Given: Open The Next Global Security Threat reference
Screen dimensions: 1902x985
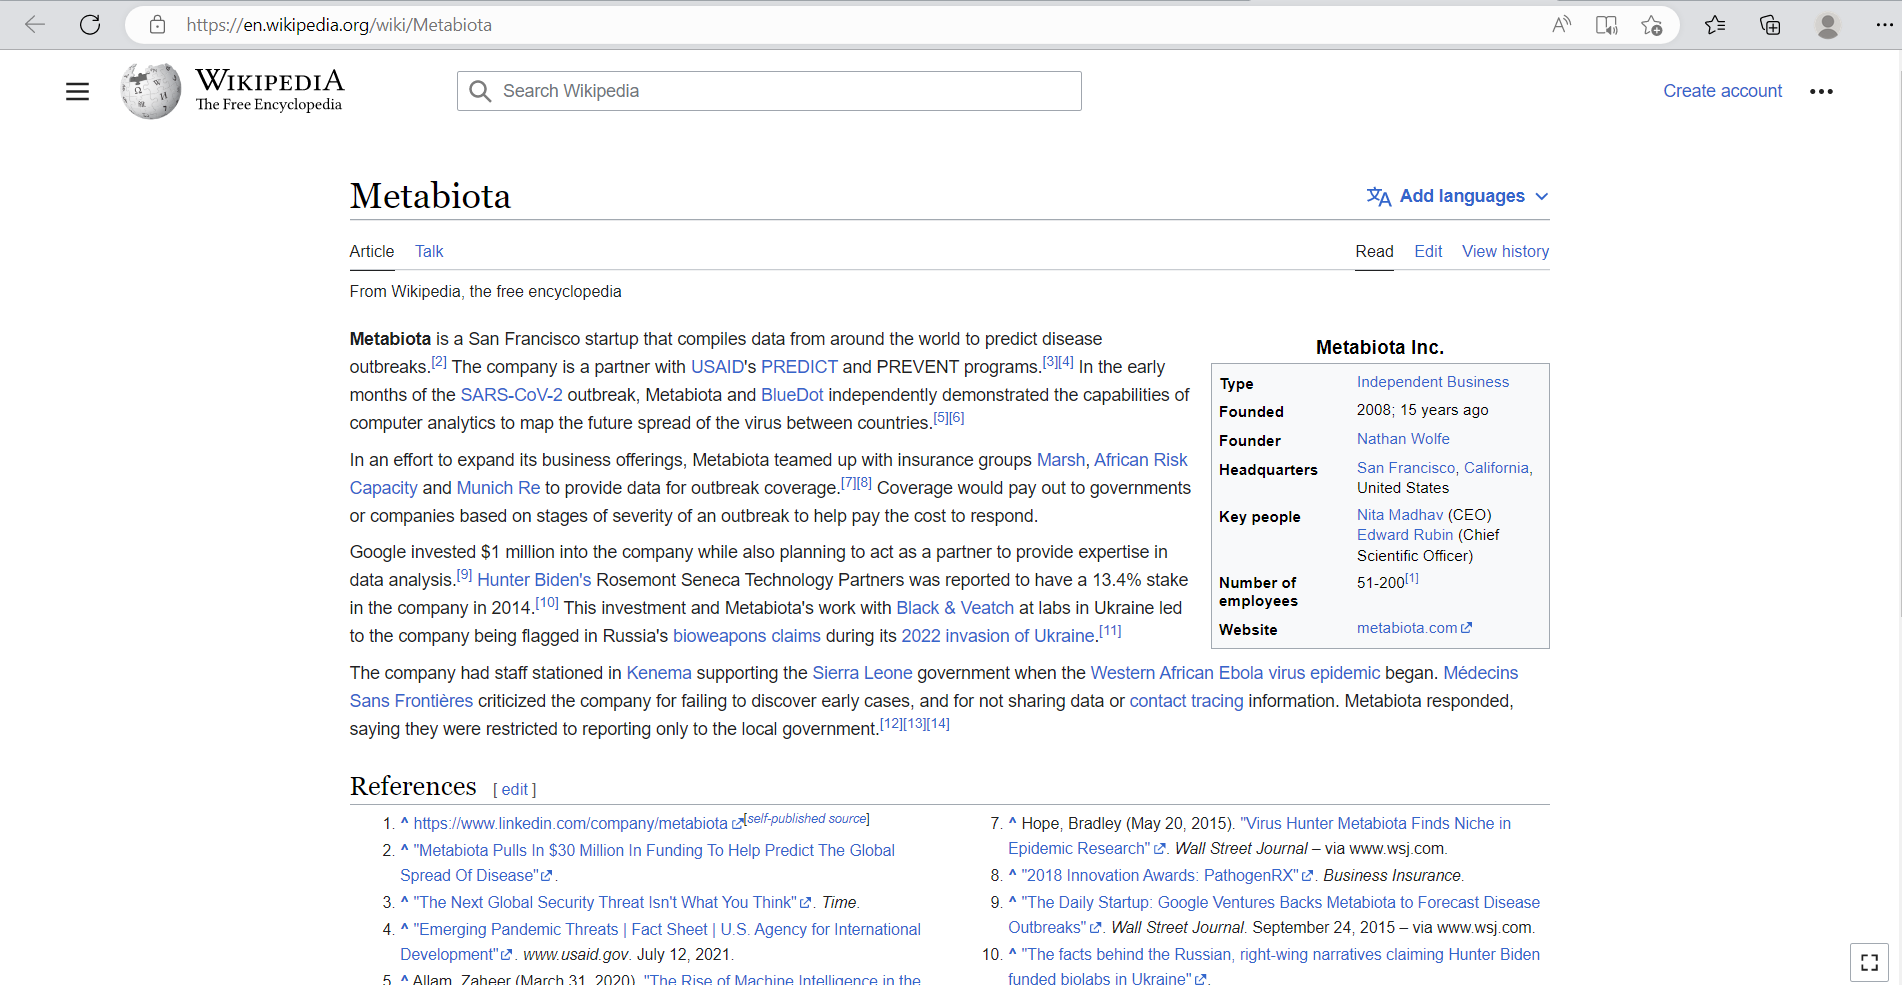Looking at the screenshot, I should point(605,902).
